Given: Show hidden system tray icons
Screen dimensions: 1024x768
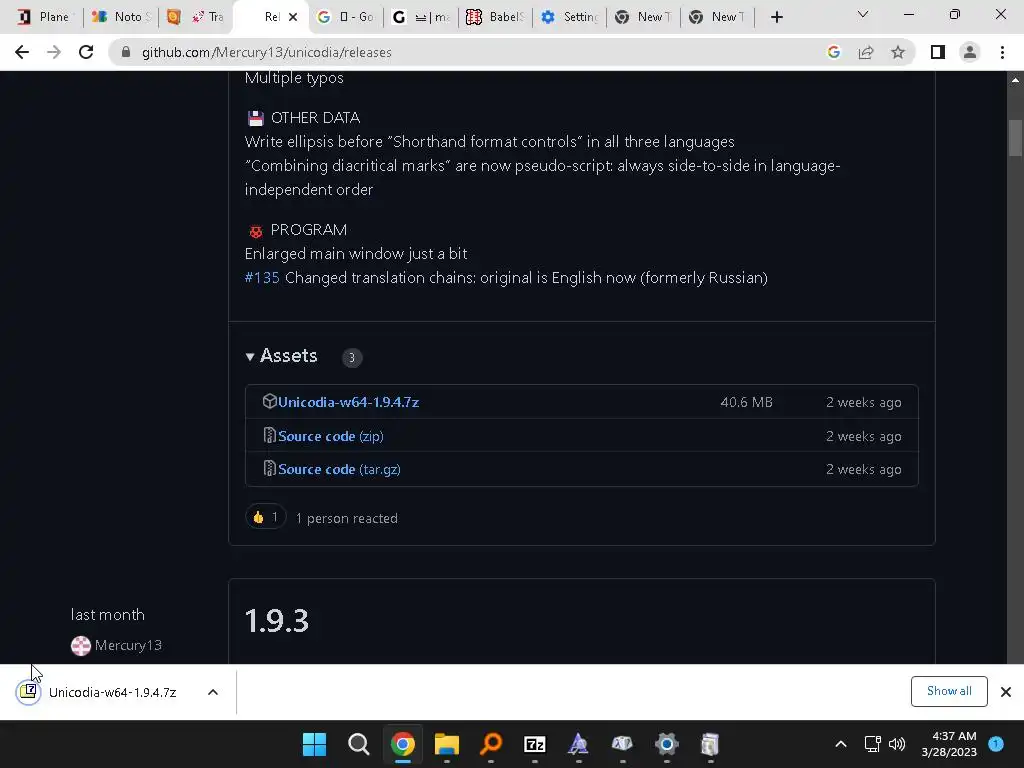Looking at the screenshot, I should 841,744.
